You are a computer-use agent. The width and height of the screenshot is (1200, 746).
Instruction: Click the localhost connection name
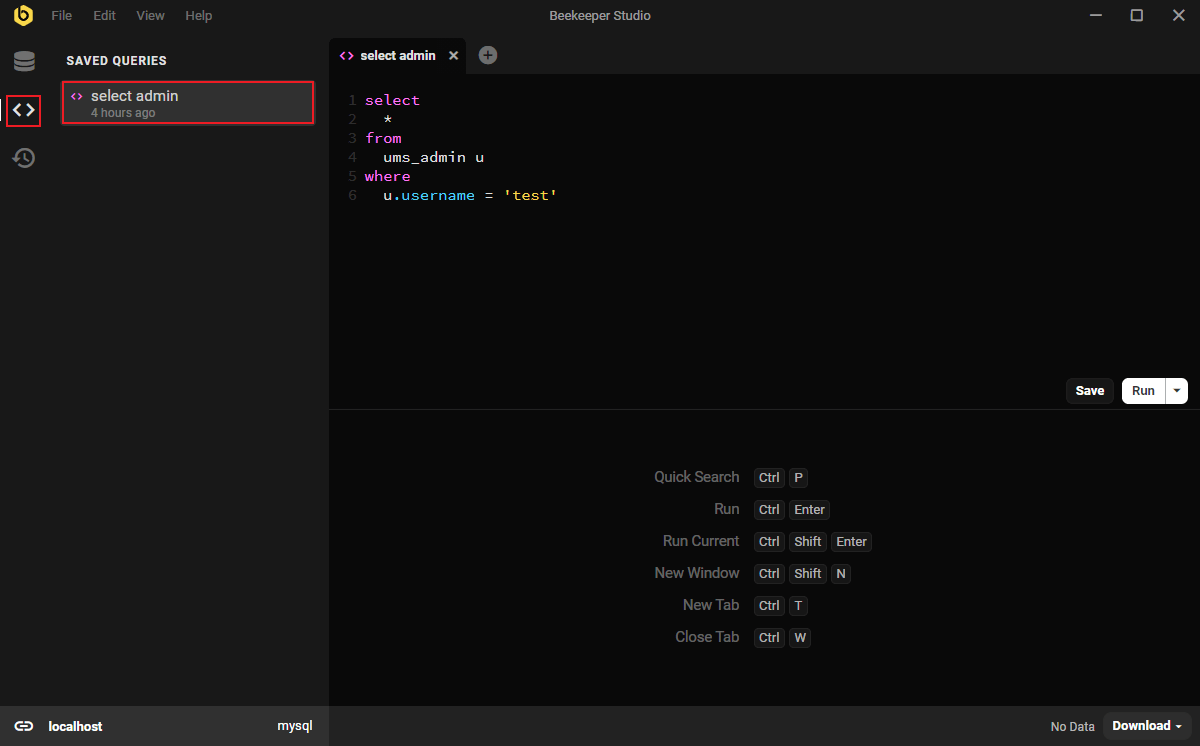pyautogui.click(x=75, y=726)
